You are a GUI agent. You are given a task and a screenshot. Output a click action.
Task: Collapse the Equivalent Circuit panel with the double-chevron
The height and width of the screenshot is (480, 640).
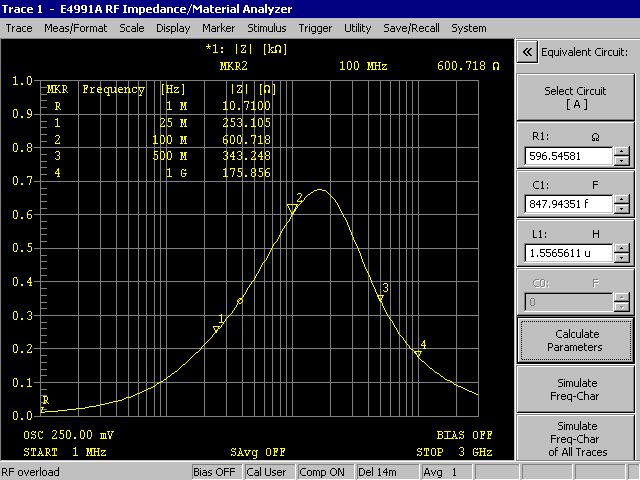click(x=527, y=52)
